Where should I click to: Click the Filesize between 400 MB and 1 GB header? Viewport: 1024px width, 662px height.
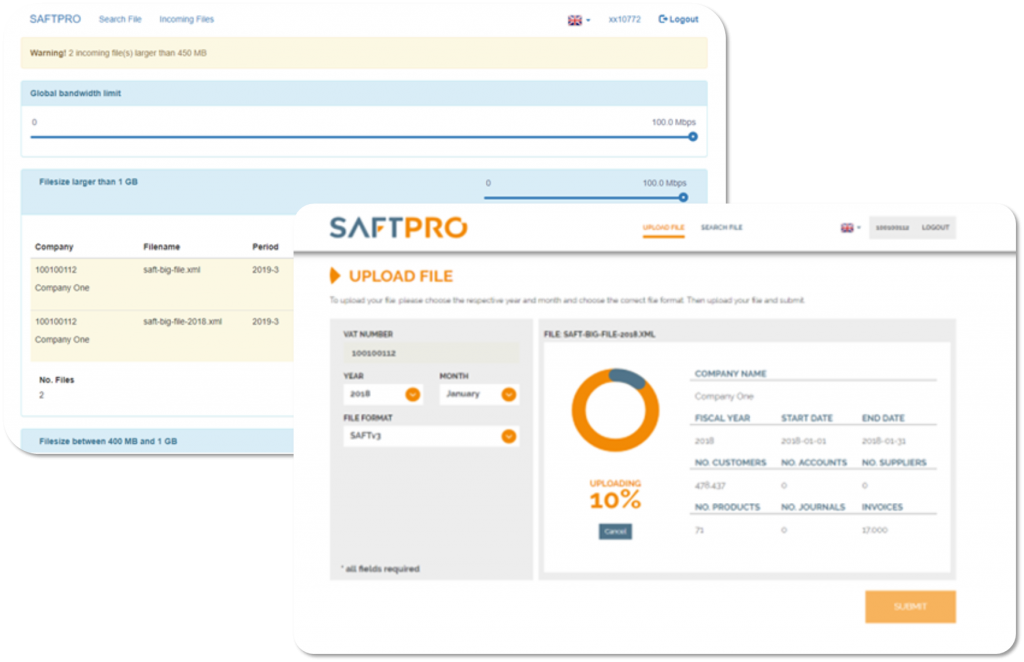pos(108,441)
